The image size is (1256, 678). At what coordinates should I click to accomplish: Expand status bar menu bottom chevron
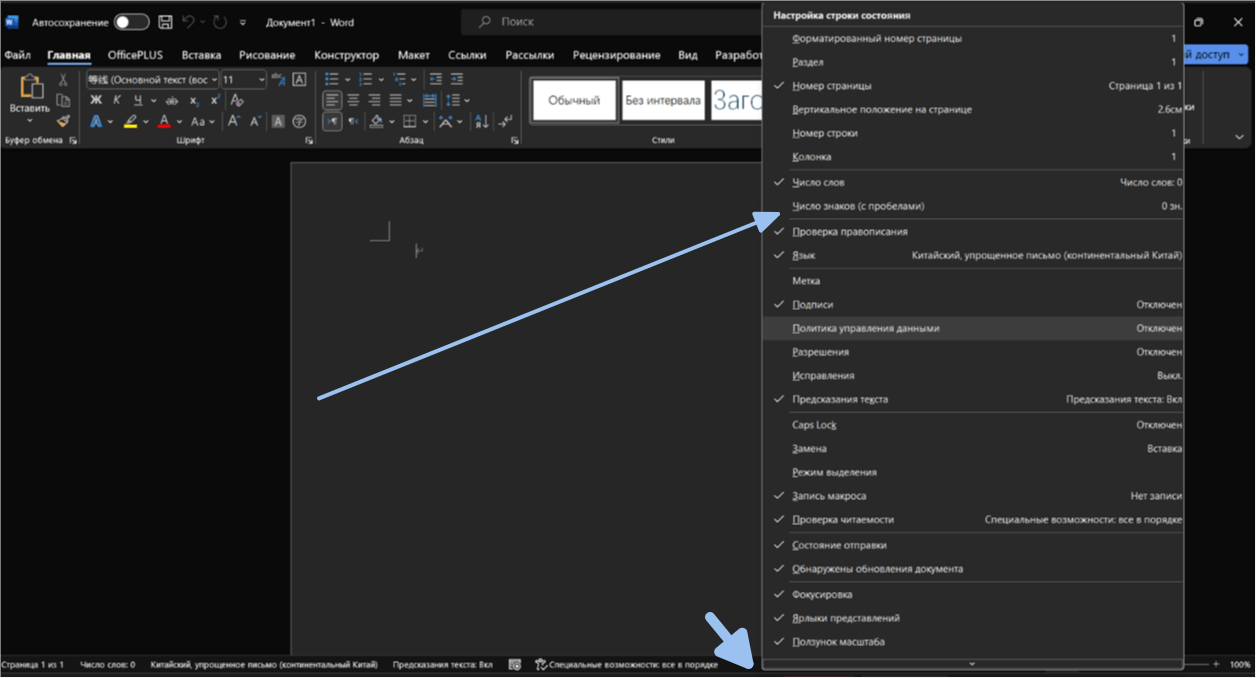point(973,663)
